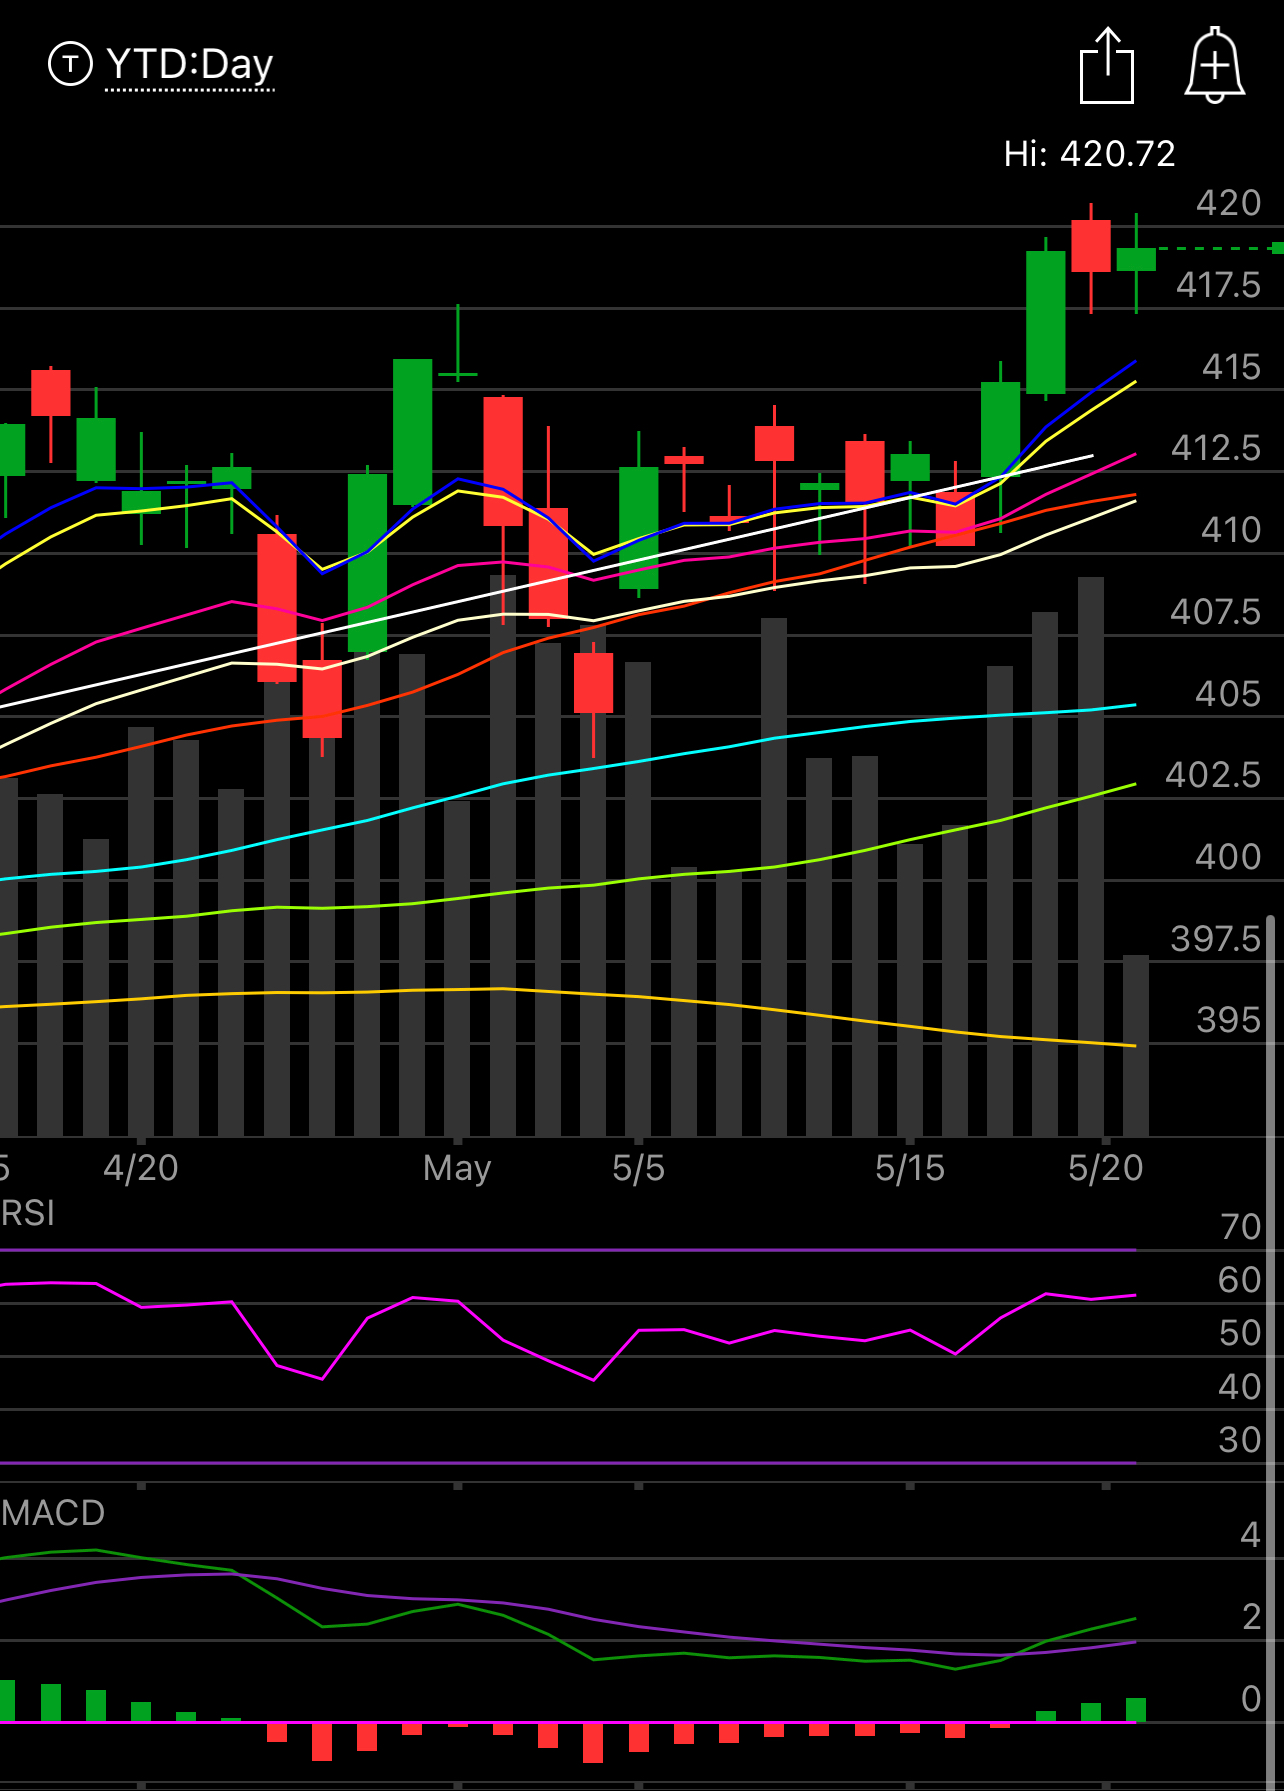Tap the MACD 4 scale label
Viewport: 1284px width, 1791px height.
(1250, 1535)
